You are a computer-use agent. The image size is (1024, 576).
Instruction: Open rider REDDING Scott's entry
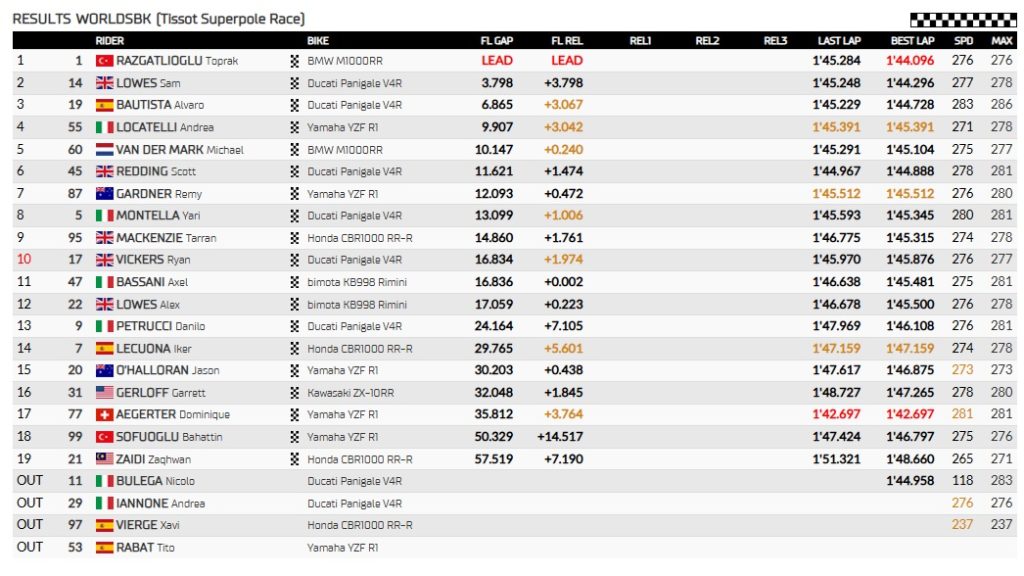pyautogui.click(x=156, y=171)
